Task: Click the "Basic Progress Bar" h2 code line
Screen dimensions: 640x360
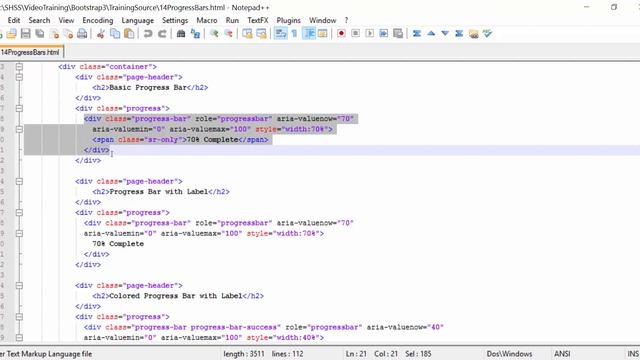Action: (x=150, y=87)
